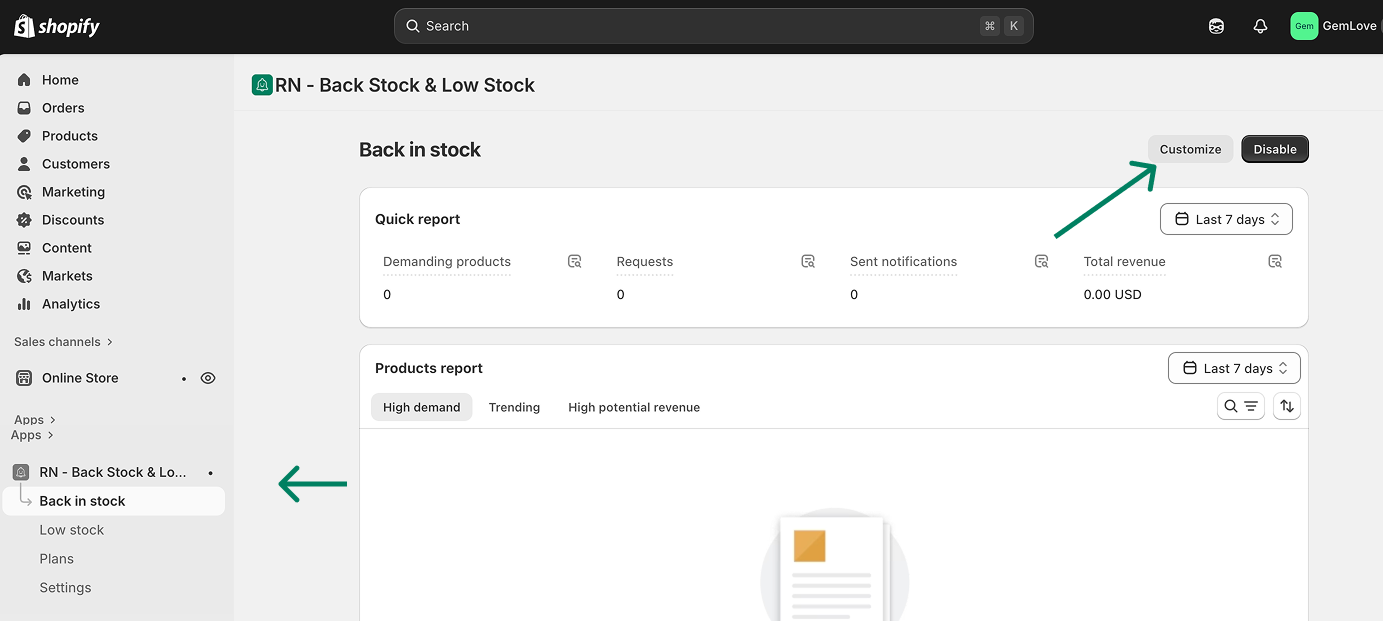Image resolution: width=1383 pixels, height=621 pixels.
Task: Open Quick report Last 7 days dropdown
Action: [x=1226, y=219]
